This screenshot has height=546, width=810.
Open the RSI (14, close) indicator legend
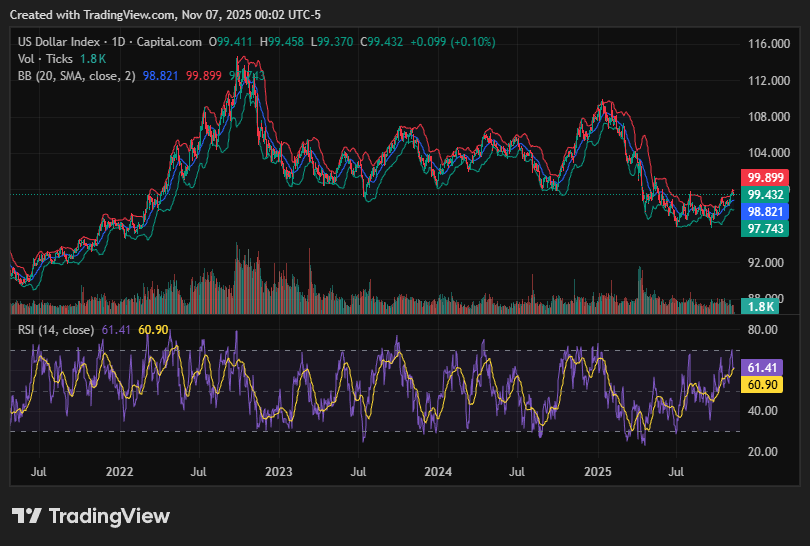(x=57, y=330)
